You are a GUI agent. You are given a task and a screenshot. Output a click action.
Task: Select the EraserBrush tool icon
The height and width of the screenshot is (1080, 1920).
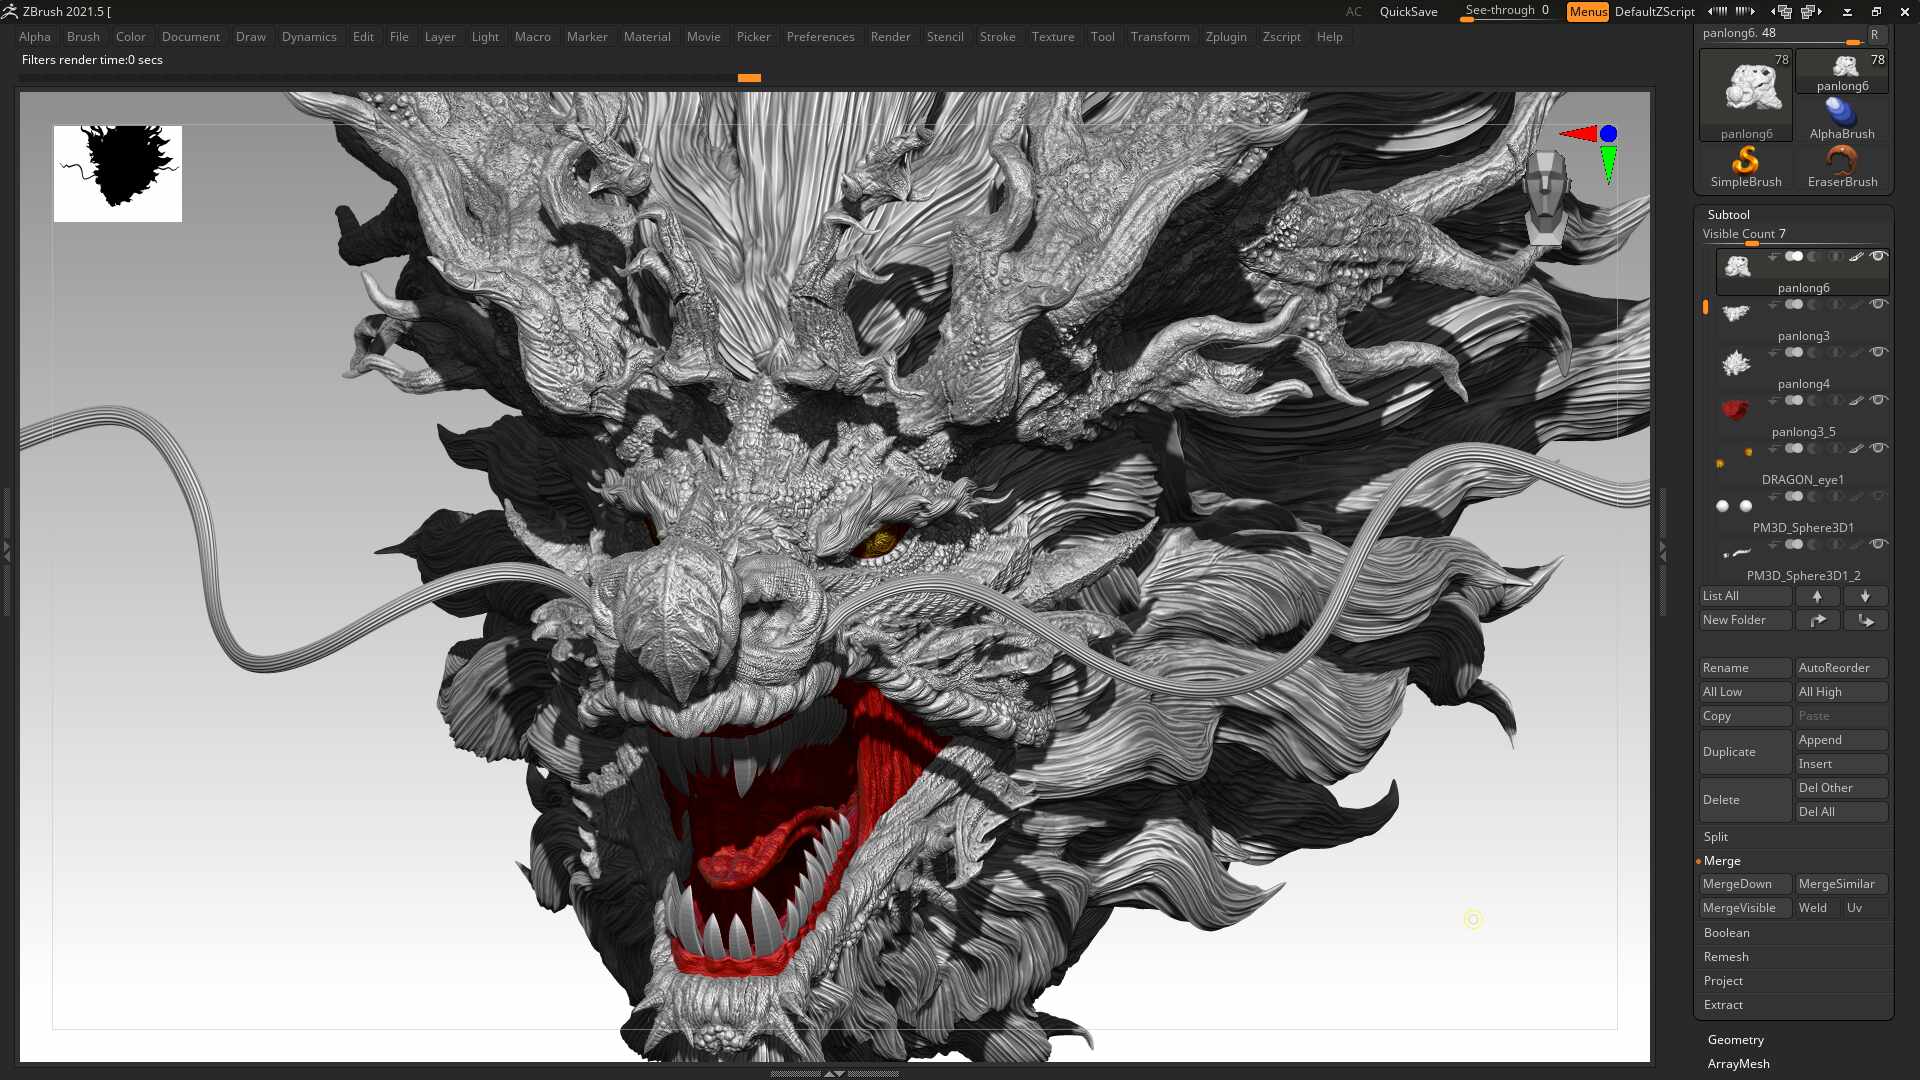click(x=1842, y=167)
